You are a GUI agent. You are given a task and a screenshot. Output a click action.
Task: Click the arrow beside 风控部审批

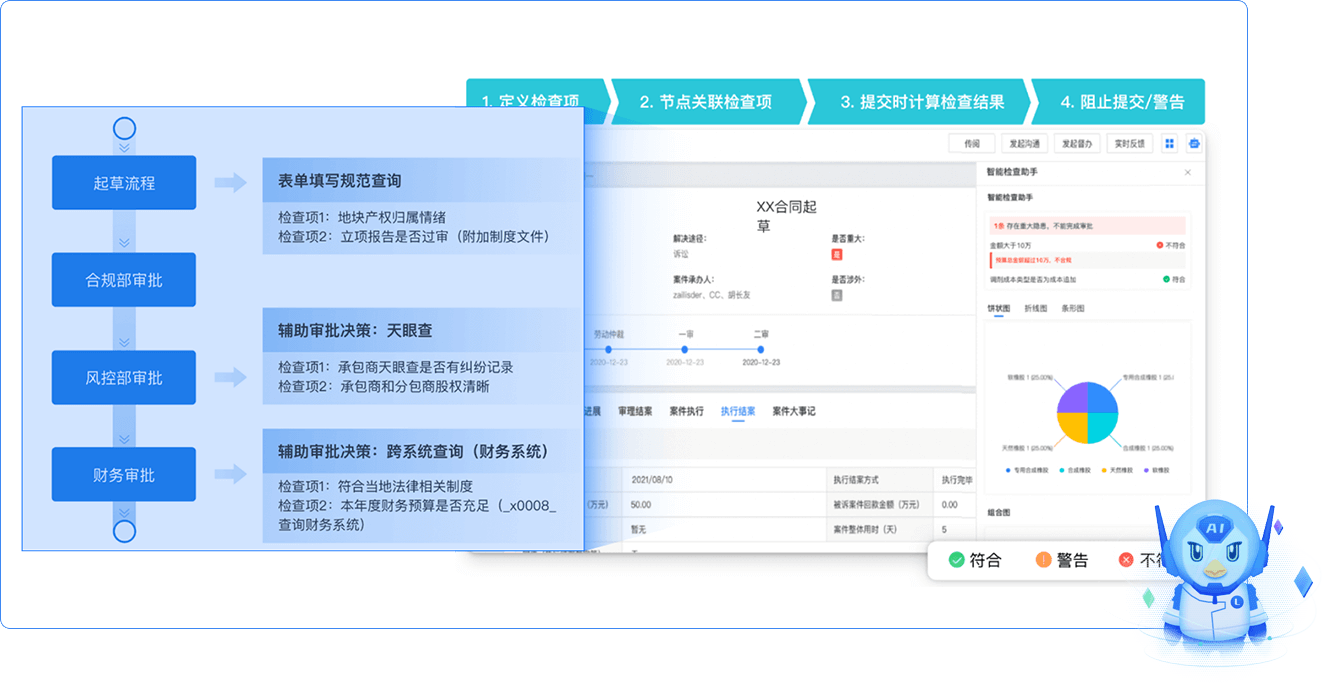230,377
